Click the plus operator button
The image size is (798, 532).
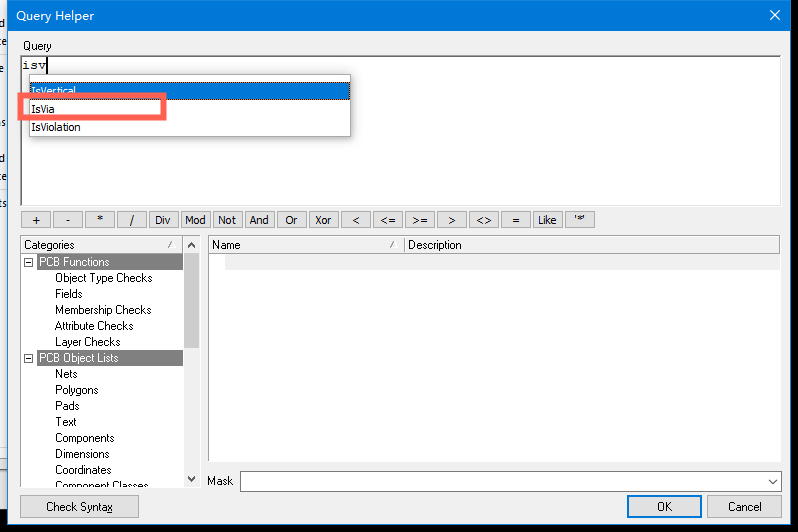(x=36, y=220)
